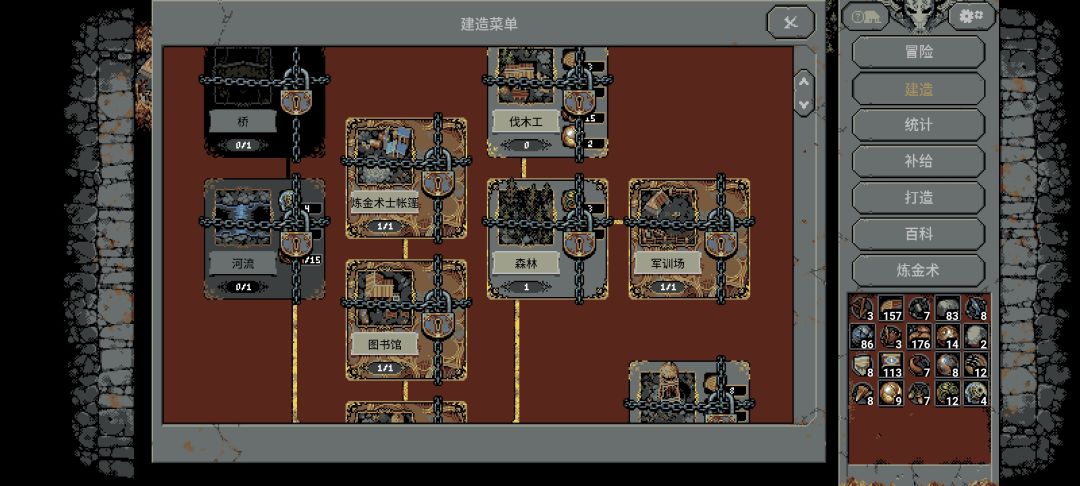
Task: Select the green coiled resource showing 12
Action: pyautogui.click(x=948, y=393)
